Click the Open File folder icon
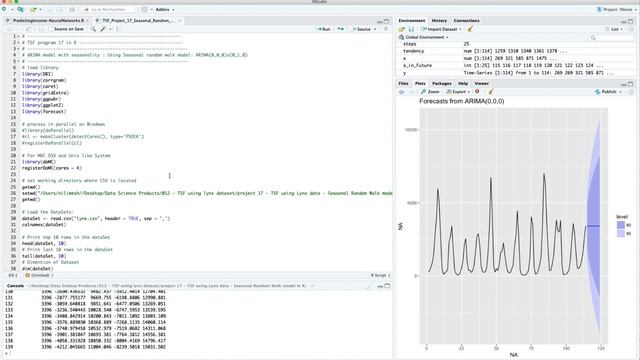 pyautogui.click(x=33, y=9)
